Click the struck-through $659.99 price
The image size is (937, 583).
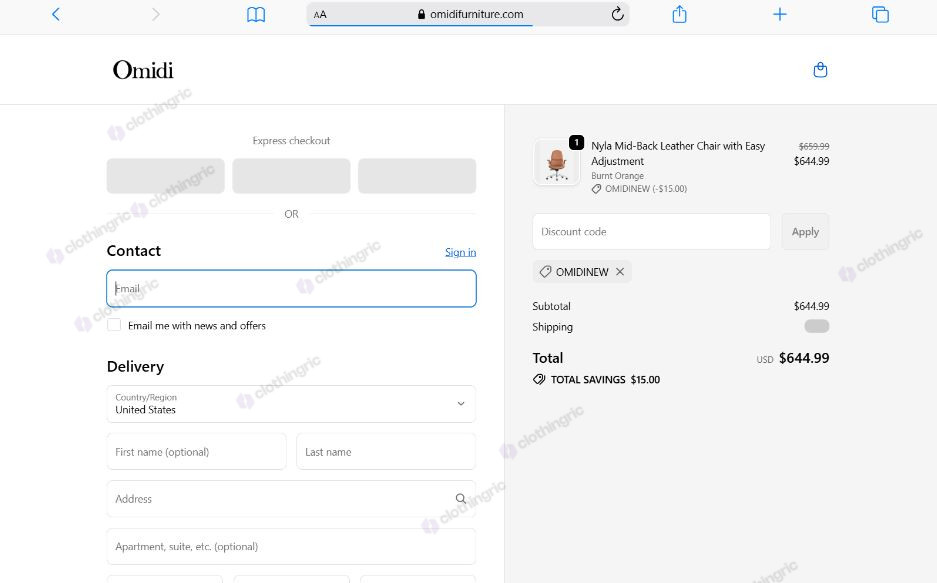(x=814, y=146)
